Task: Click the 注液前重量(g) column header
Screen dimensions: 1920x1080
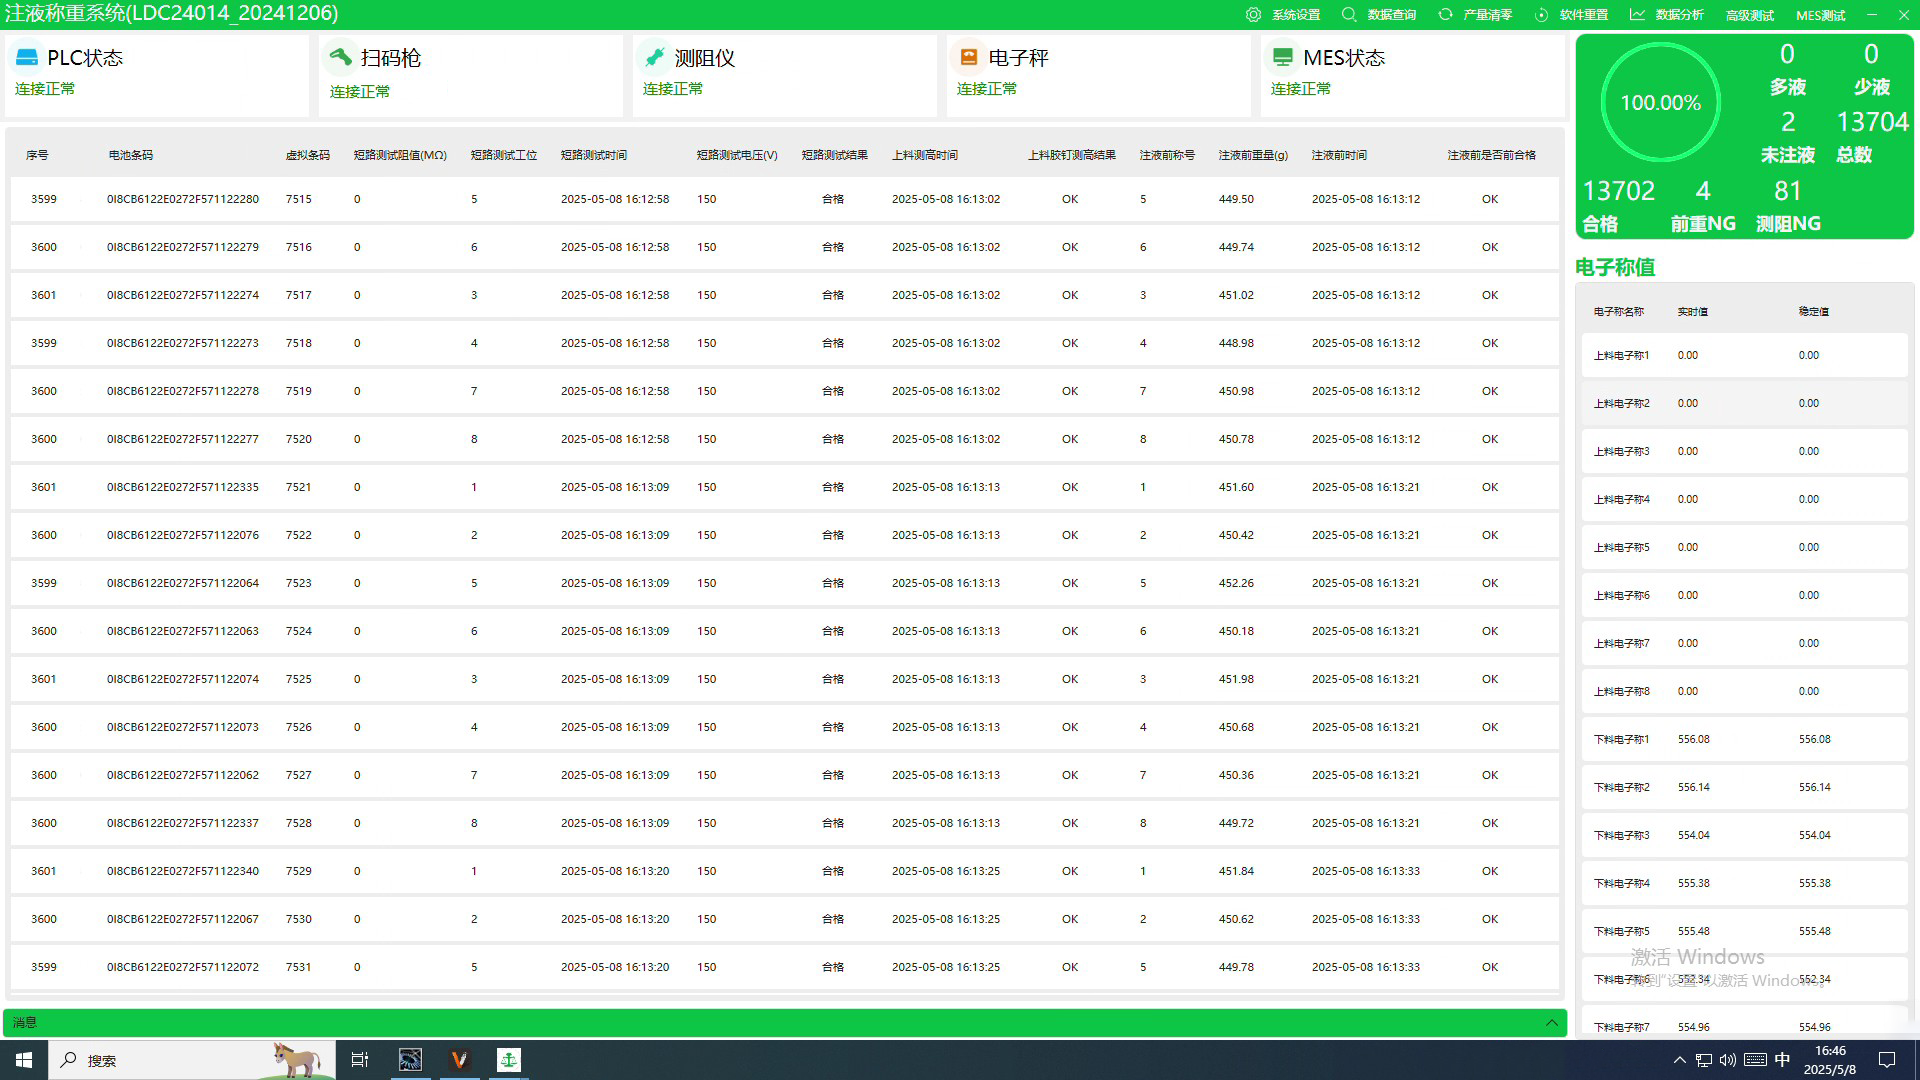Action: click(1253, 155)
